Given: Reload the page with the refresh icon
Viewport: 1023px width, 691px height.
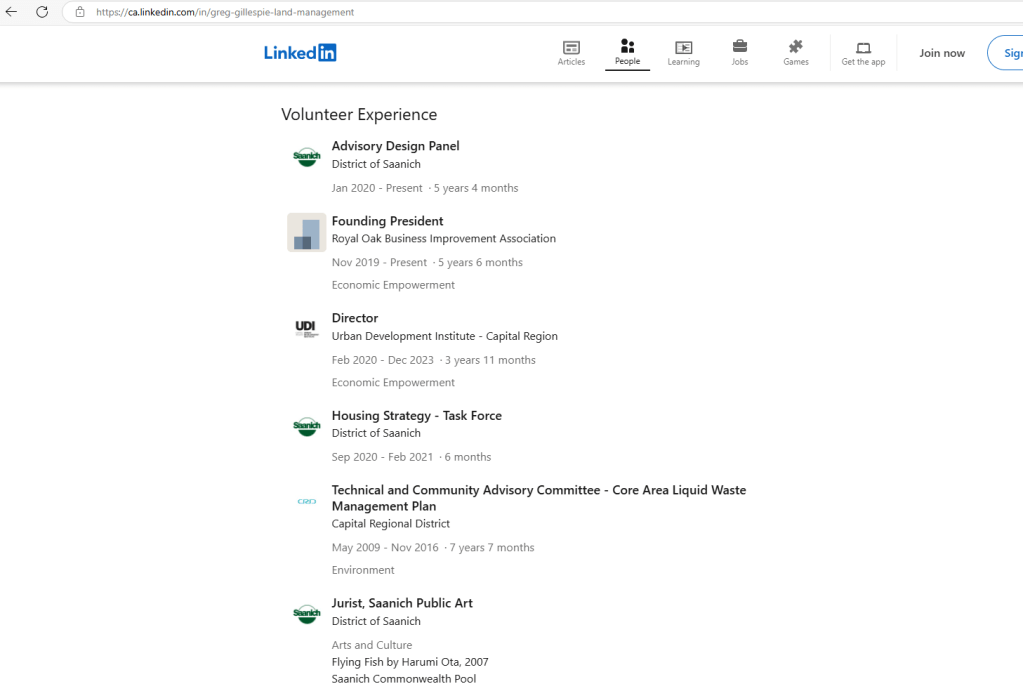Looking at the screenshot, I should pyautogui.click(x=42, y=12).
